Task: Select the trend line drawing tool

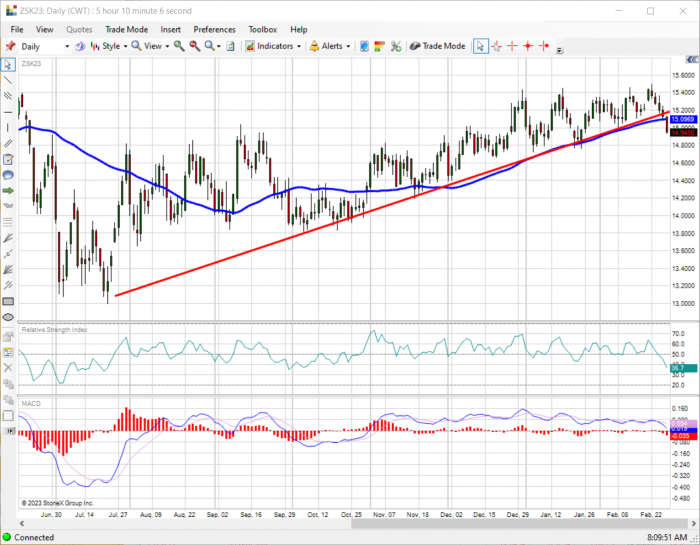Action: click(8, 80)
